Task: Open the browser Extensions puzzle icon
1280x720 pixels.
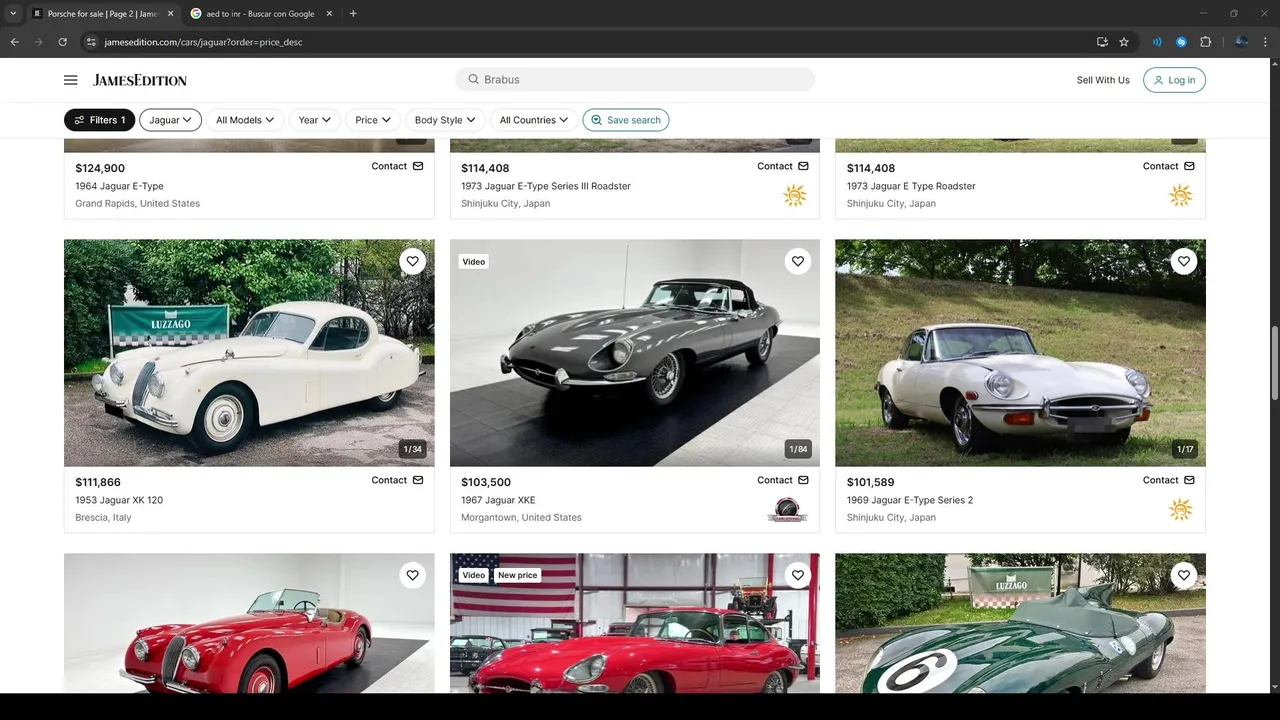Action: click(1205, 42)
